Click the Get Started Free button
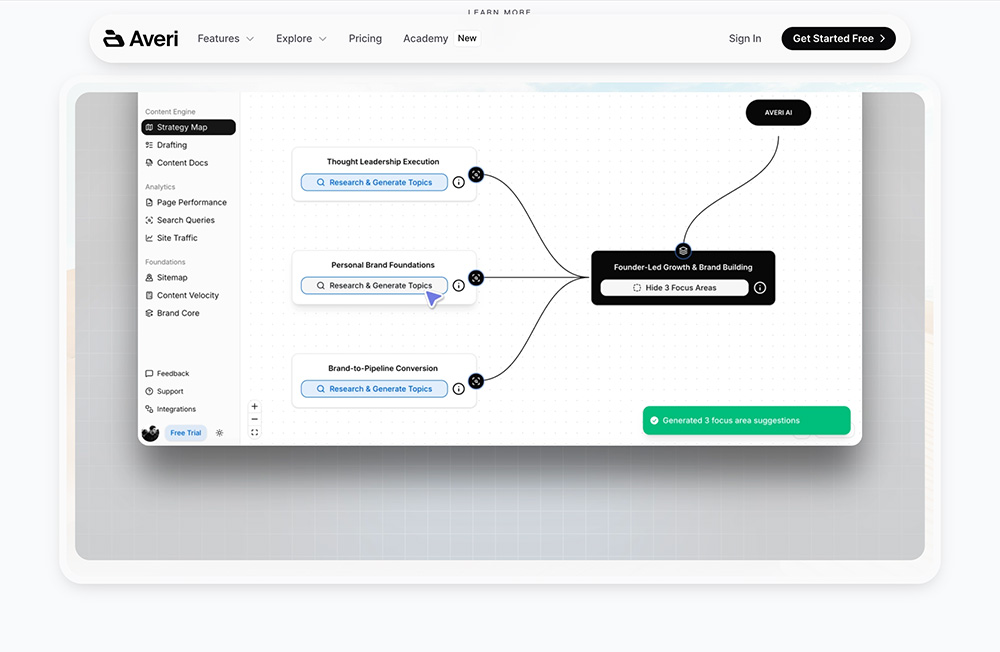The image size is (1000, 652). tap(838, 38)
